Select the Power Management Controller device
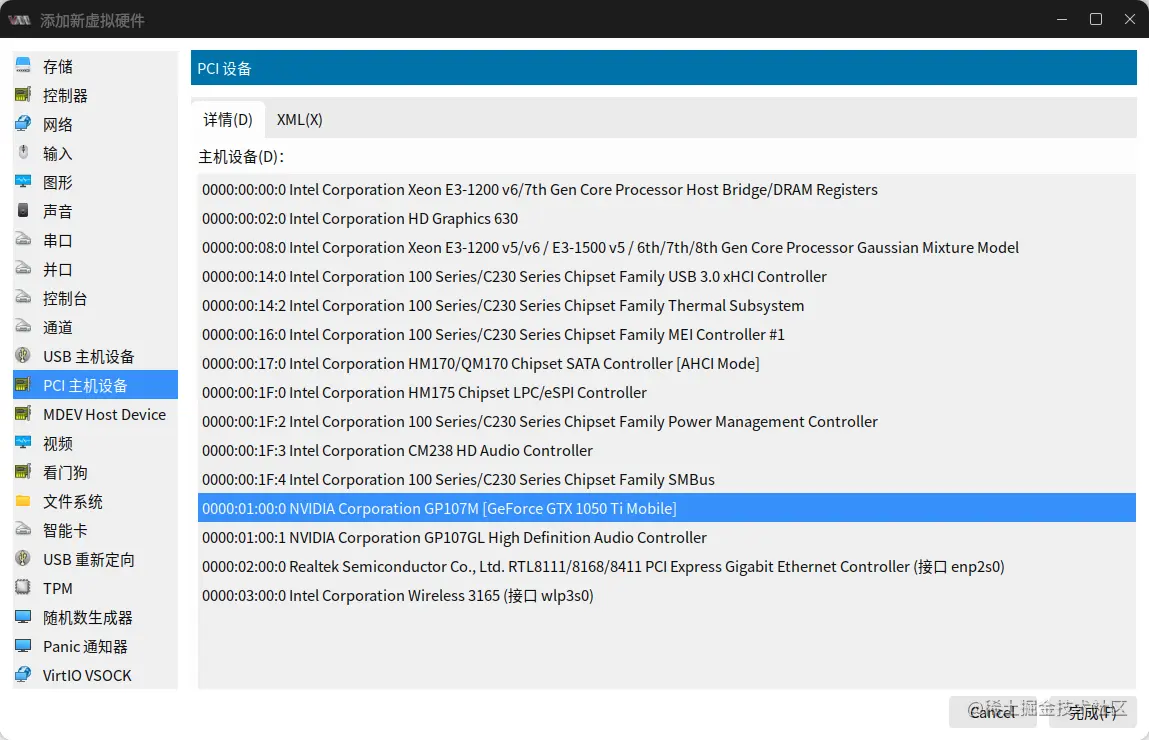 [667, 421]
